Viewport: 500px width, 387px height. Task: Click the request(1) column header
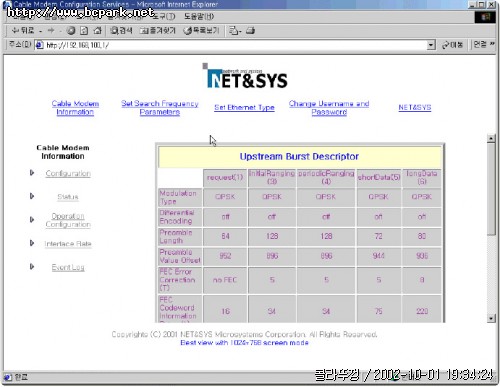pyautogui.click(x=225, y=178)
